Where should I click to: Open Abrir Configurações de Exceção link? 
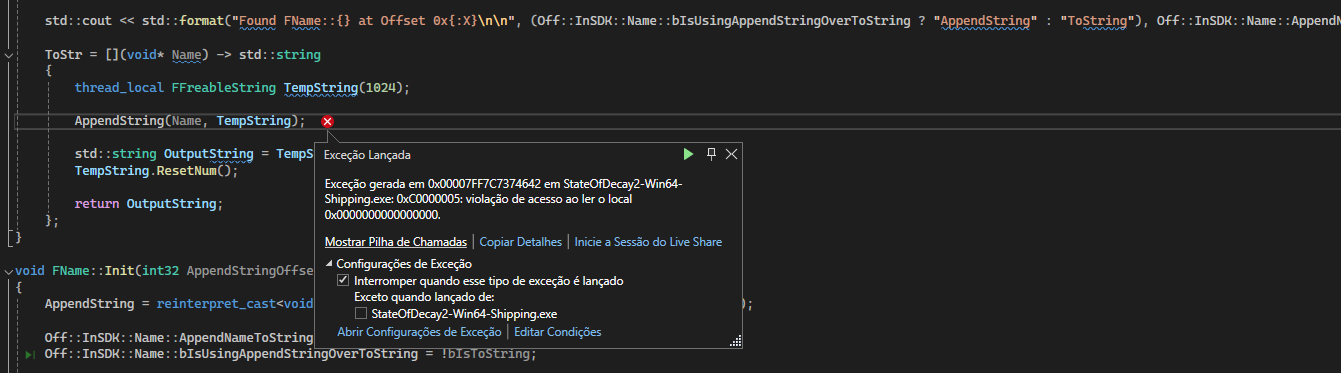[419, 332]
